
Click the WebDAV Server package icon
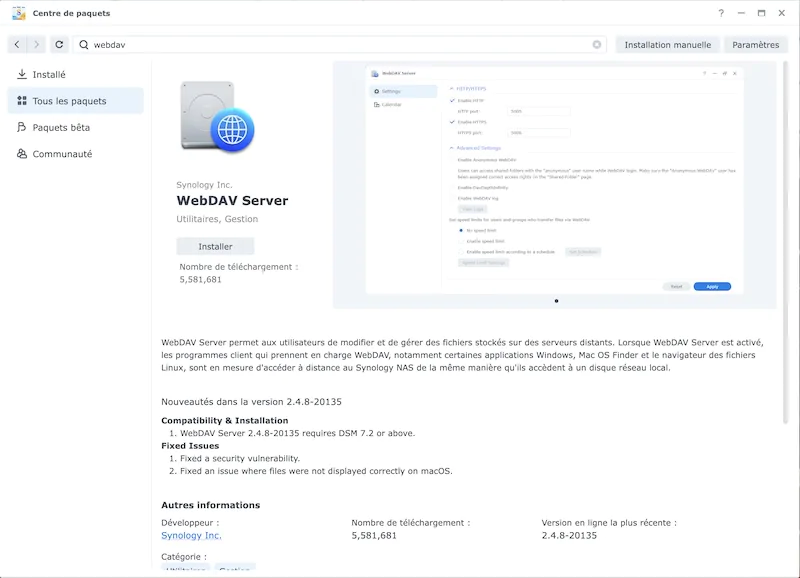coord(217,116)
